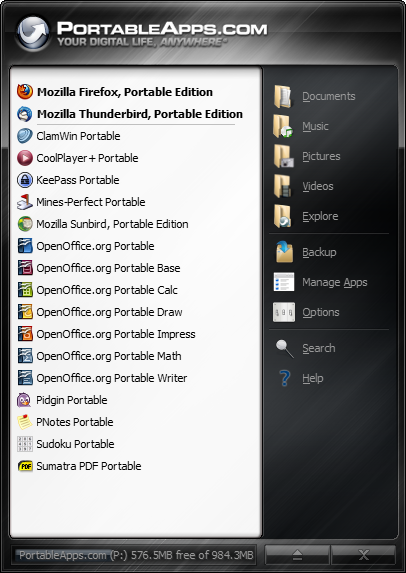
Task: Select OpenOffice.org Portable Base text
Action: point(108,268)
